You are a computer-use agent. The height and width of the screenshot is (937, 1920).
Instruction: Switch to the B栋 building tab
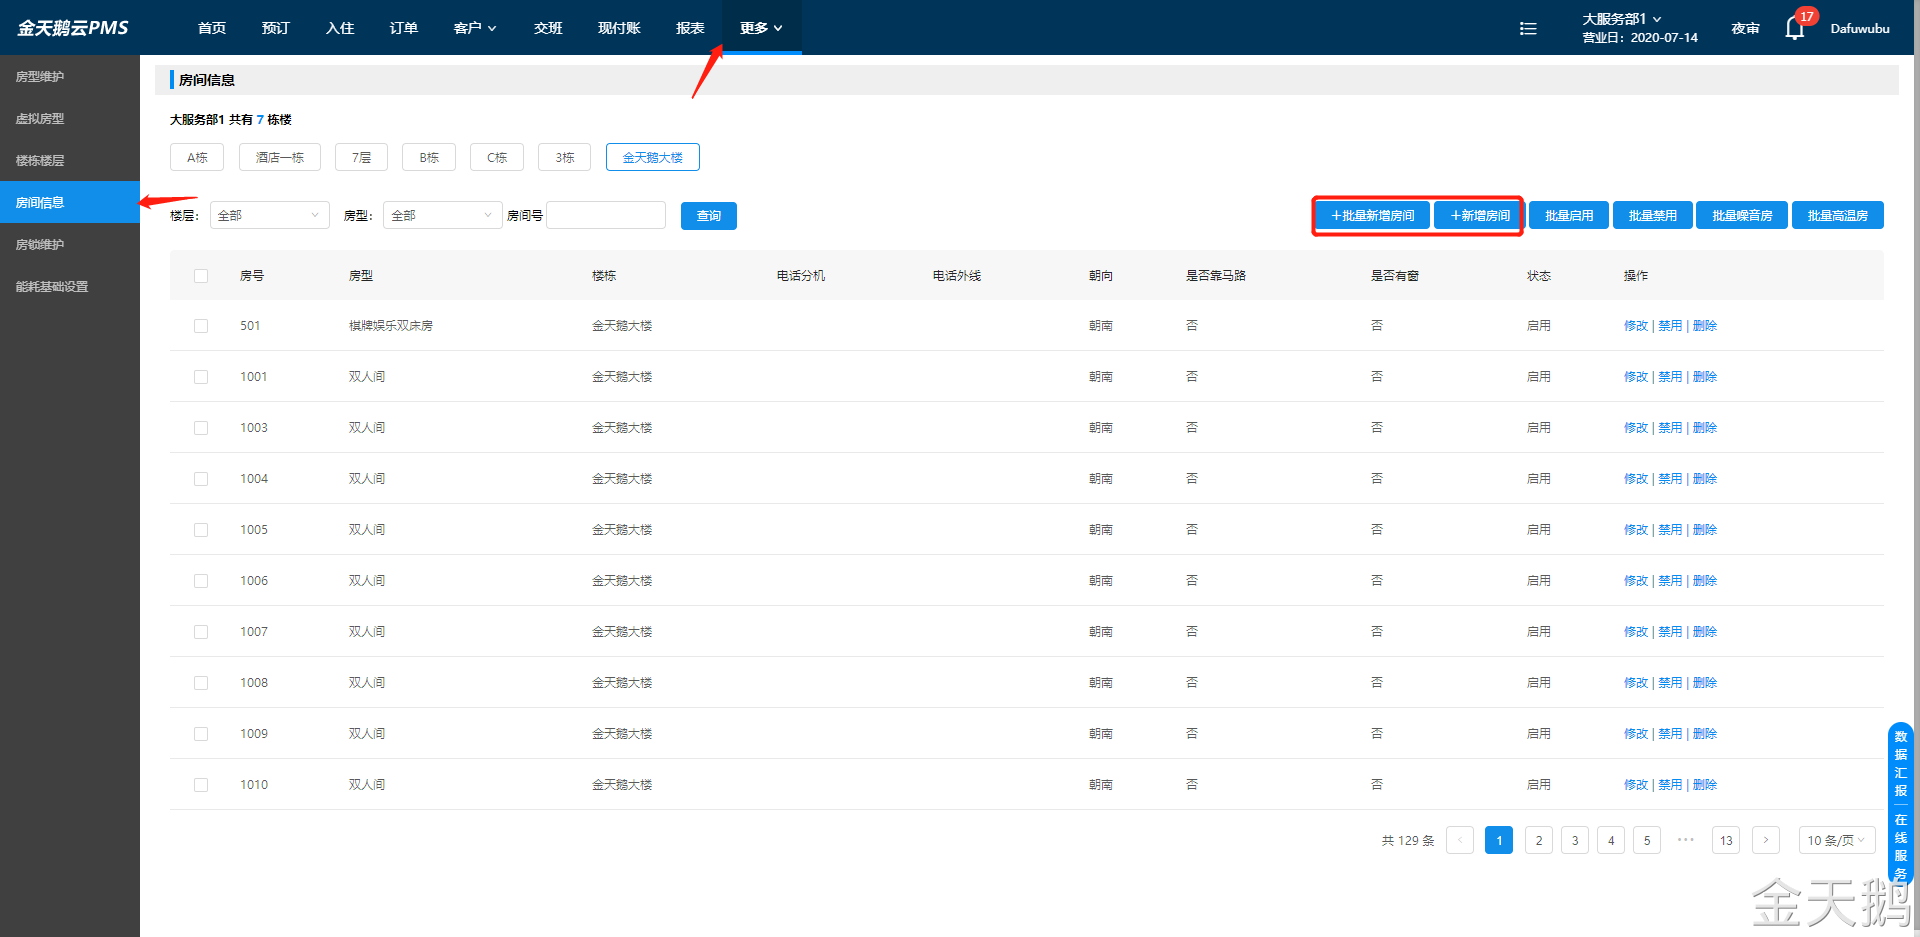(x=429, y=157)
